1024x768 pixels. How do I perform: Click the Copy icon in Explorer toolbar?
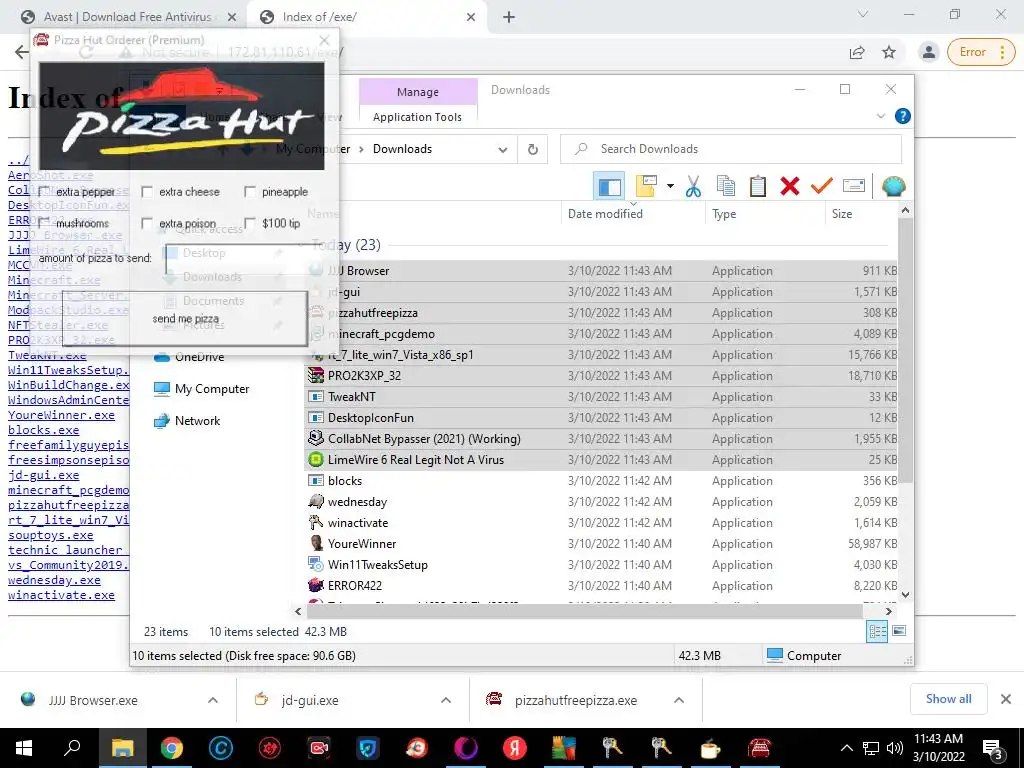726,187
